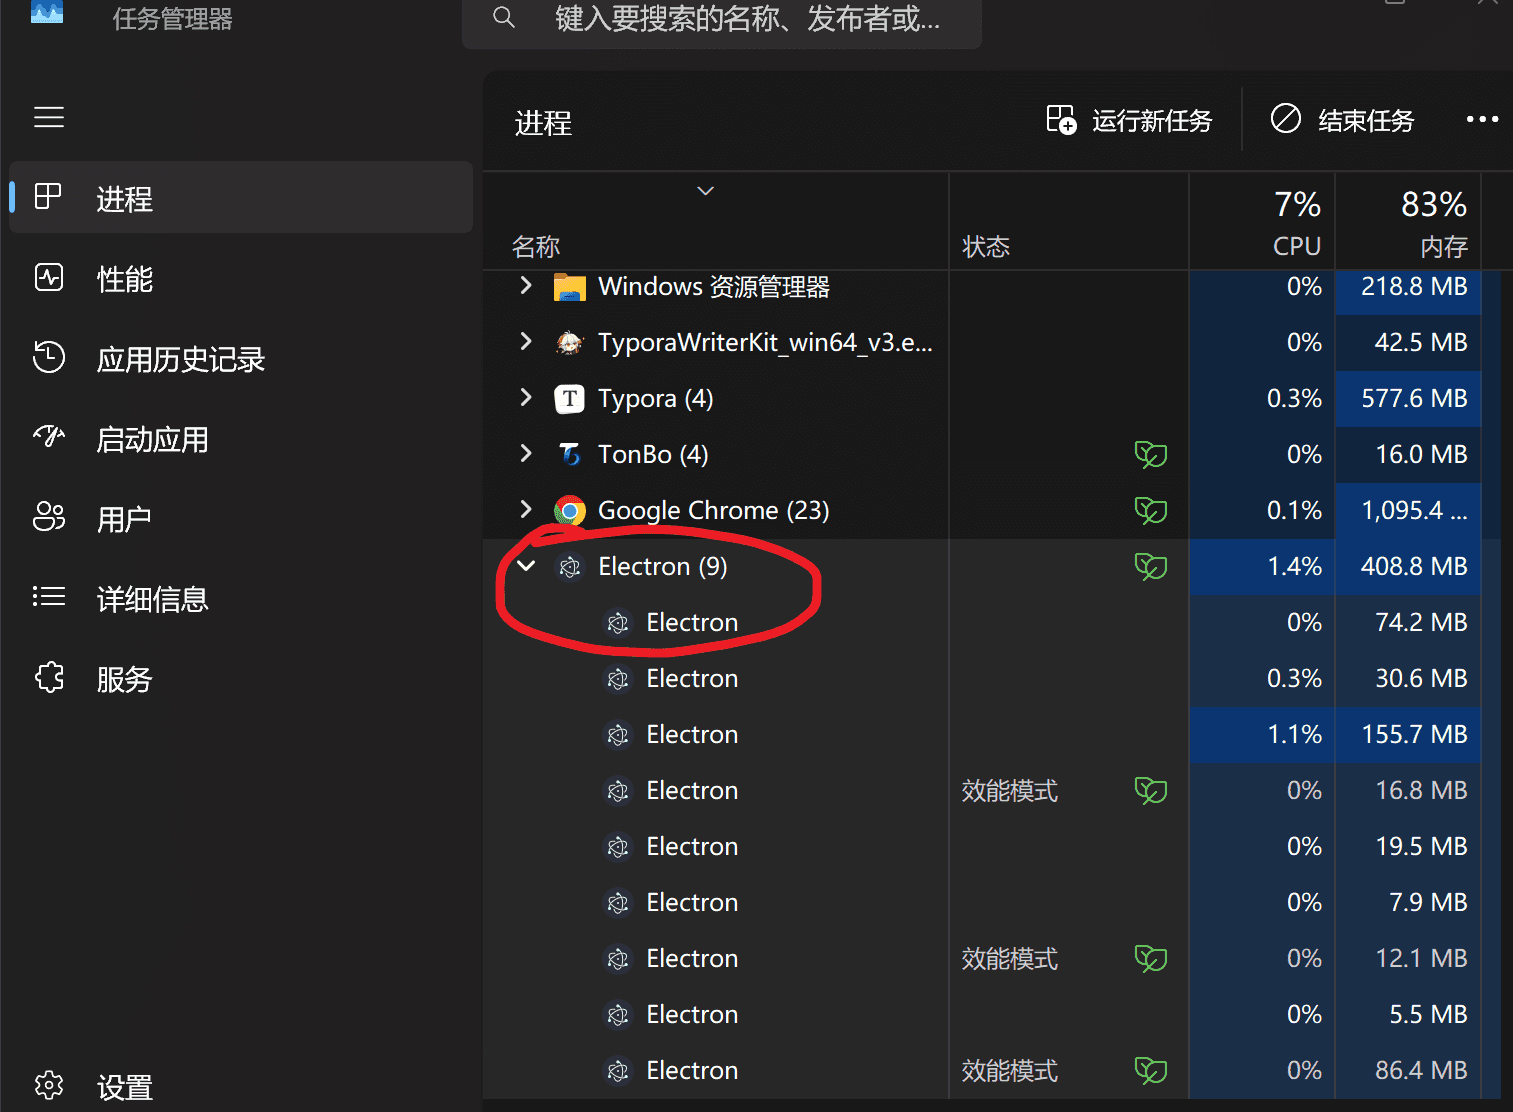
Task: Expand the TyporaWriterKit process group
Action: [526, 342]
